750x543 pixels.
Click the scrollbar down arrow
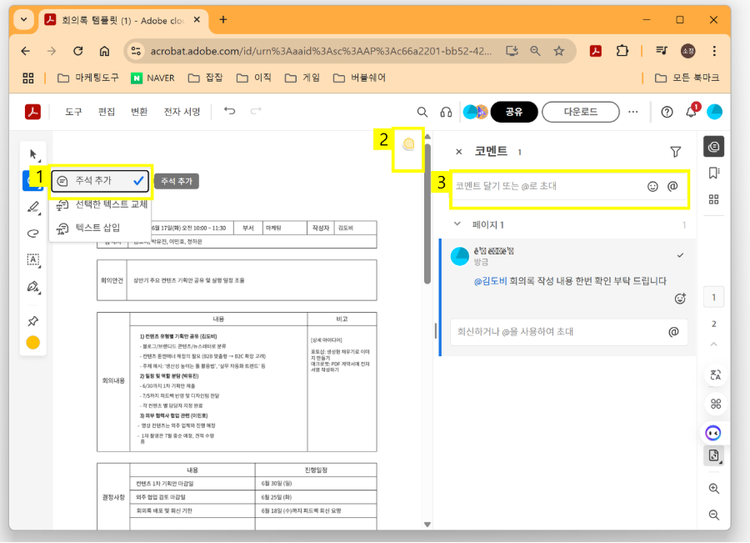pos(427,524)
